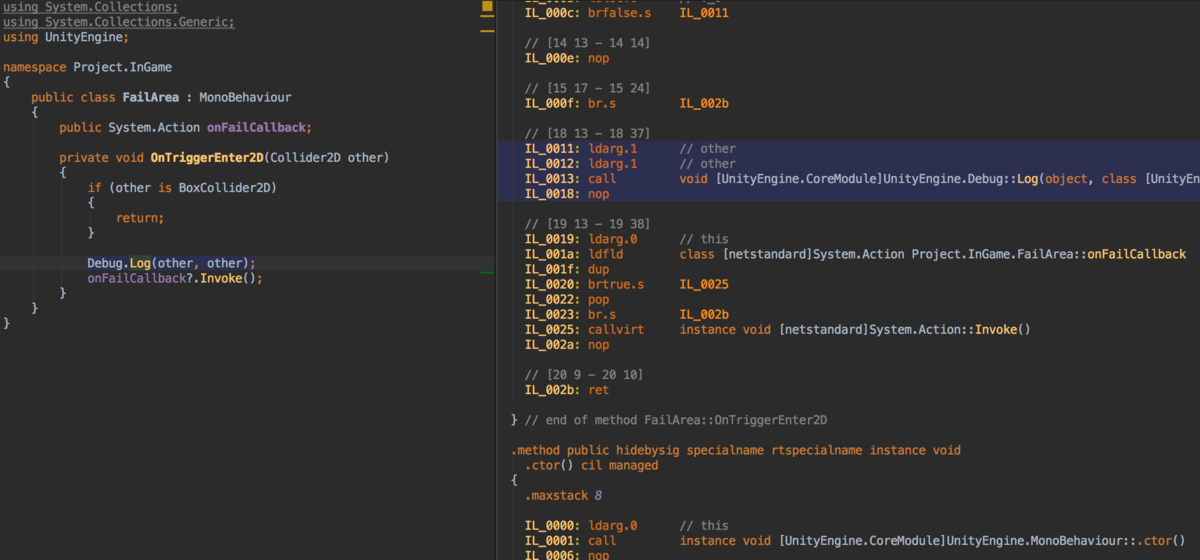
Task: Click the '// [14 13 - 14 14]' comment
Action: click(x=588, y=44)
